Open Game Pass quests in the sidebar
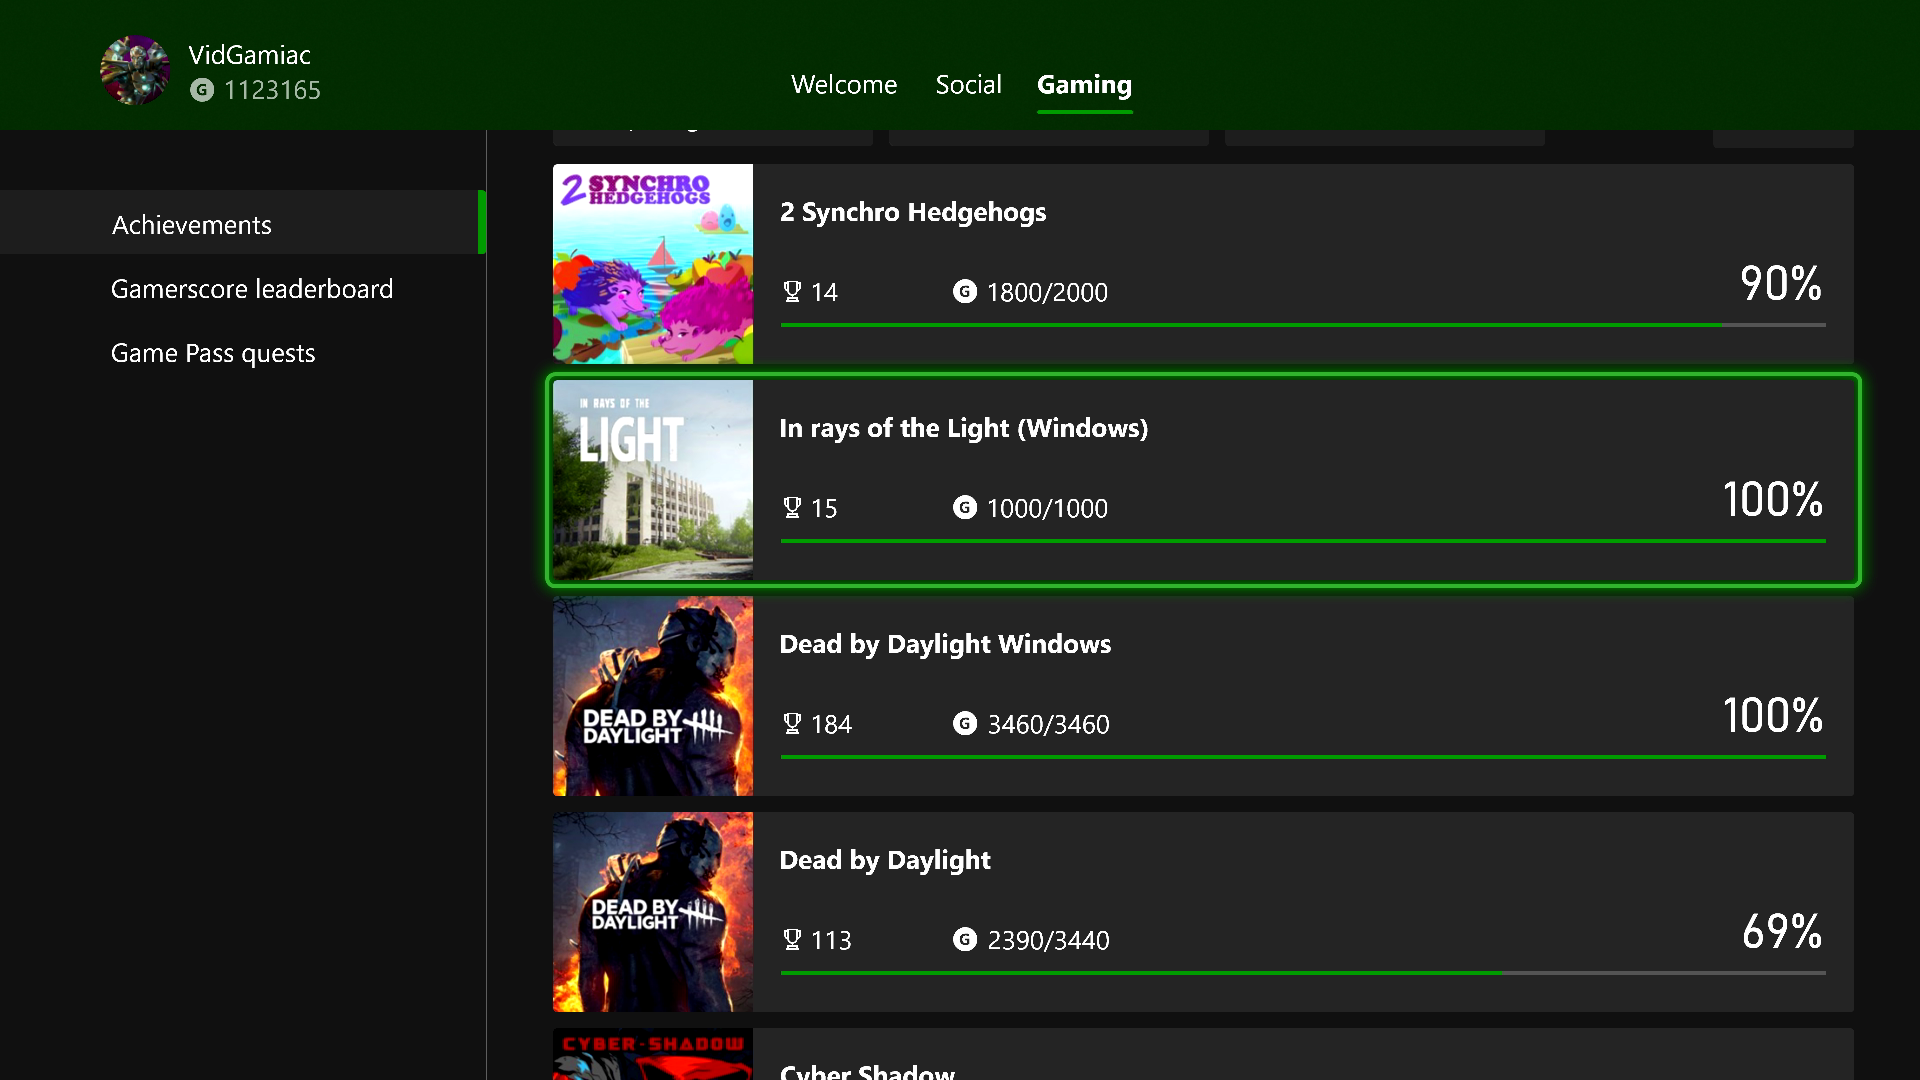Viewport: 1920px width, 1080px height. 213,353
